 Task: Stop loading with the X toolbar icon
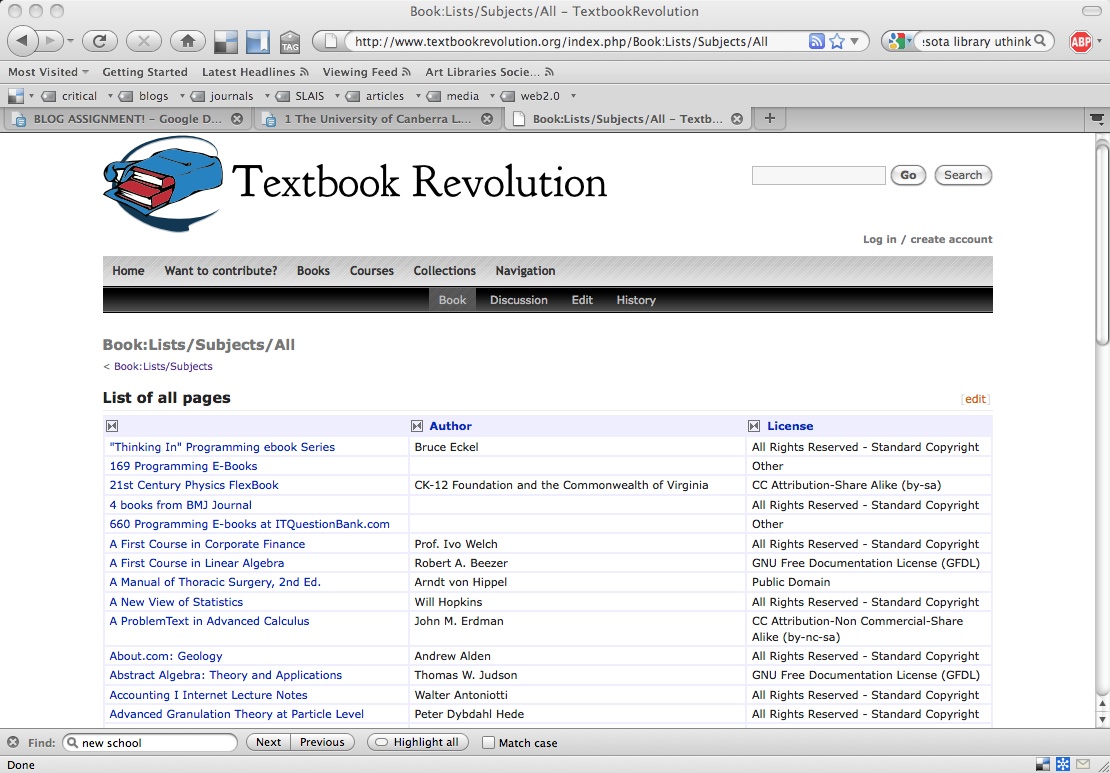pyautogui.click(x=143, y=41)
